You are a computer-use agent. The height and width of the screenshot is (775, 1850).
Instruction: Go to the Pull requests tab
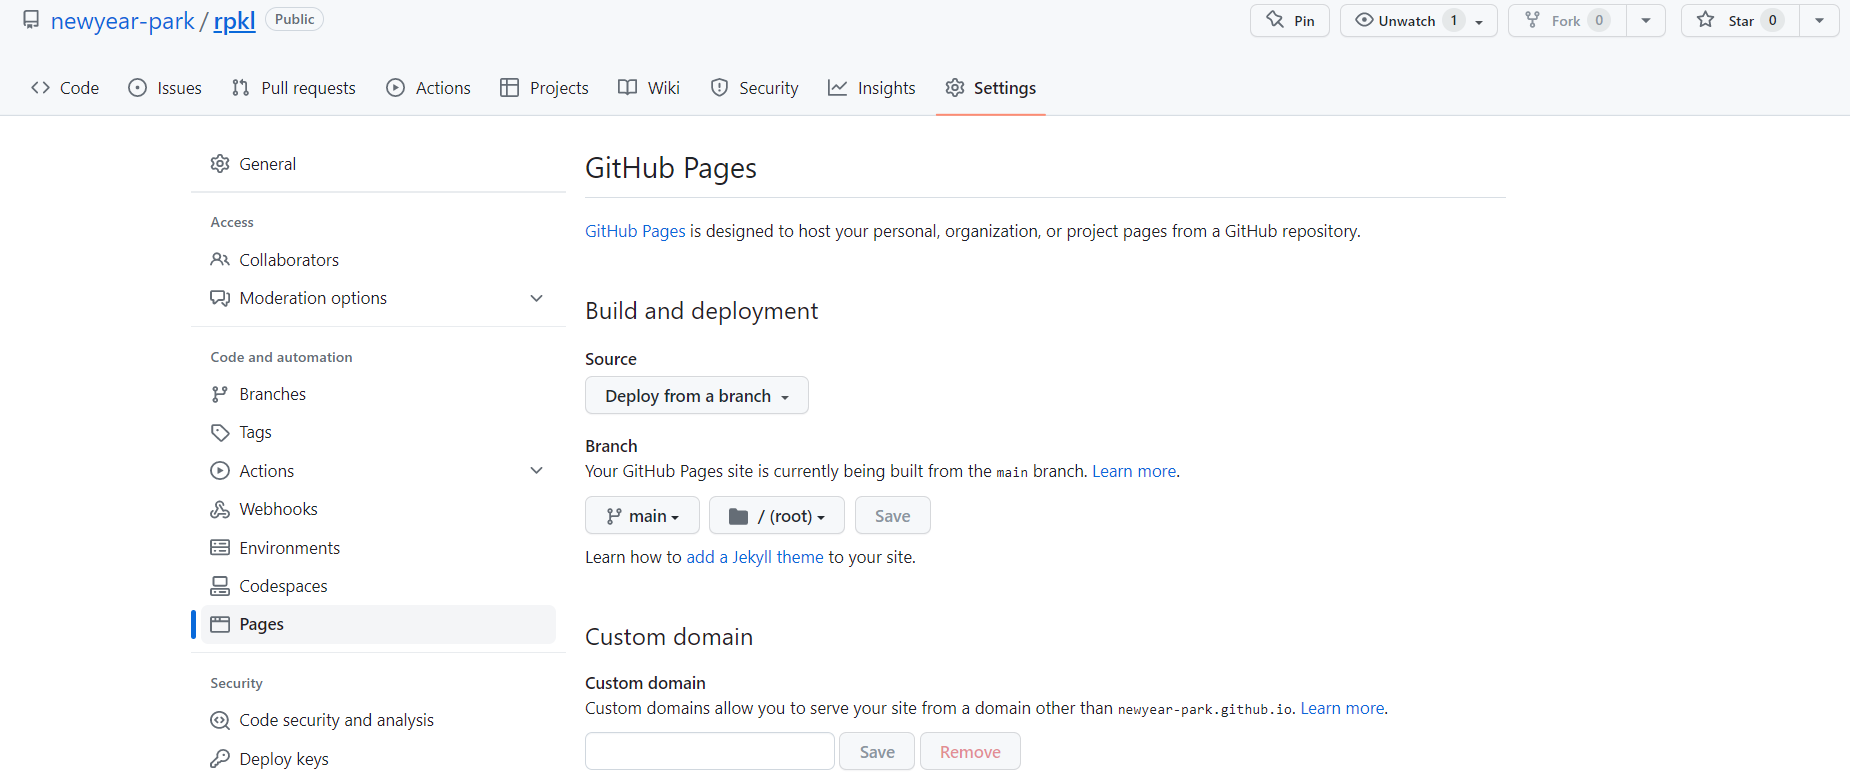(x=294, y=88)
